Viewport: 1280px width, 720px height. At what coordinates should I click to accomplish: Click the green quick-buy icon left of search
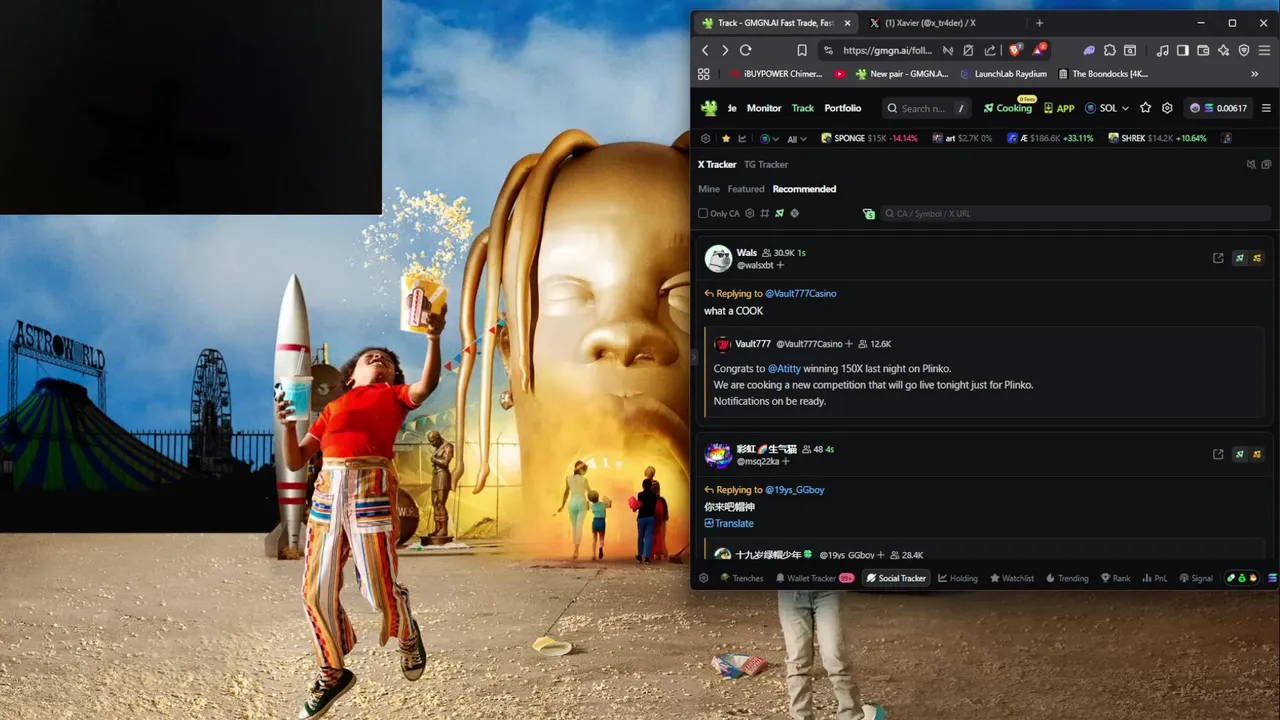(x=869, y=213)
